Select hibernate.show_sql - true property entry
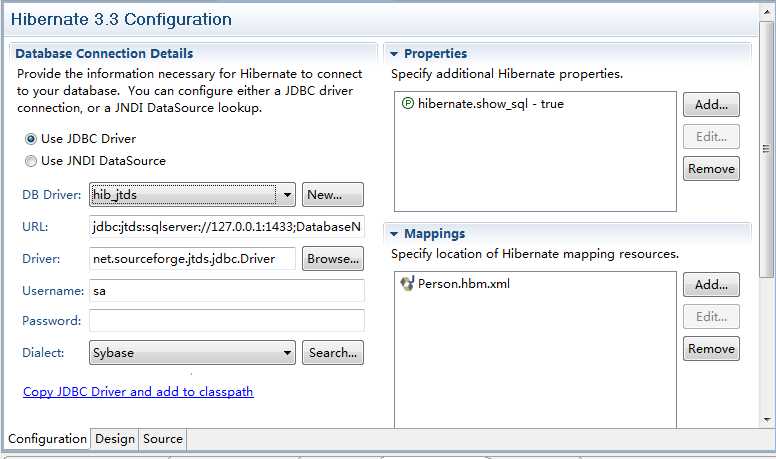This screenshot has height=459, width=776. click(x=483, y=103)
